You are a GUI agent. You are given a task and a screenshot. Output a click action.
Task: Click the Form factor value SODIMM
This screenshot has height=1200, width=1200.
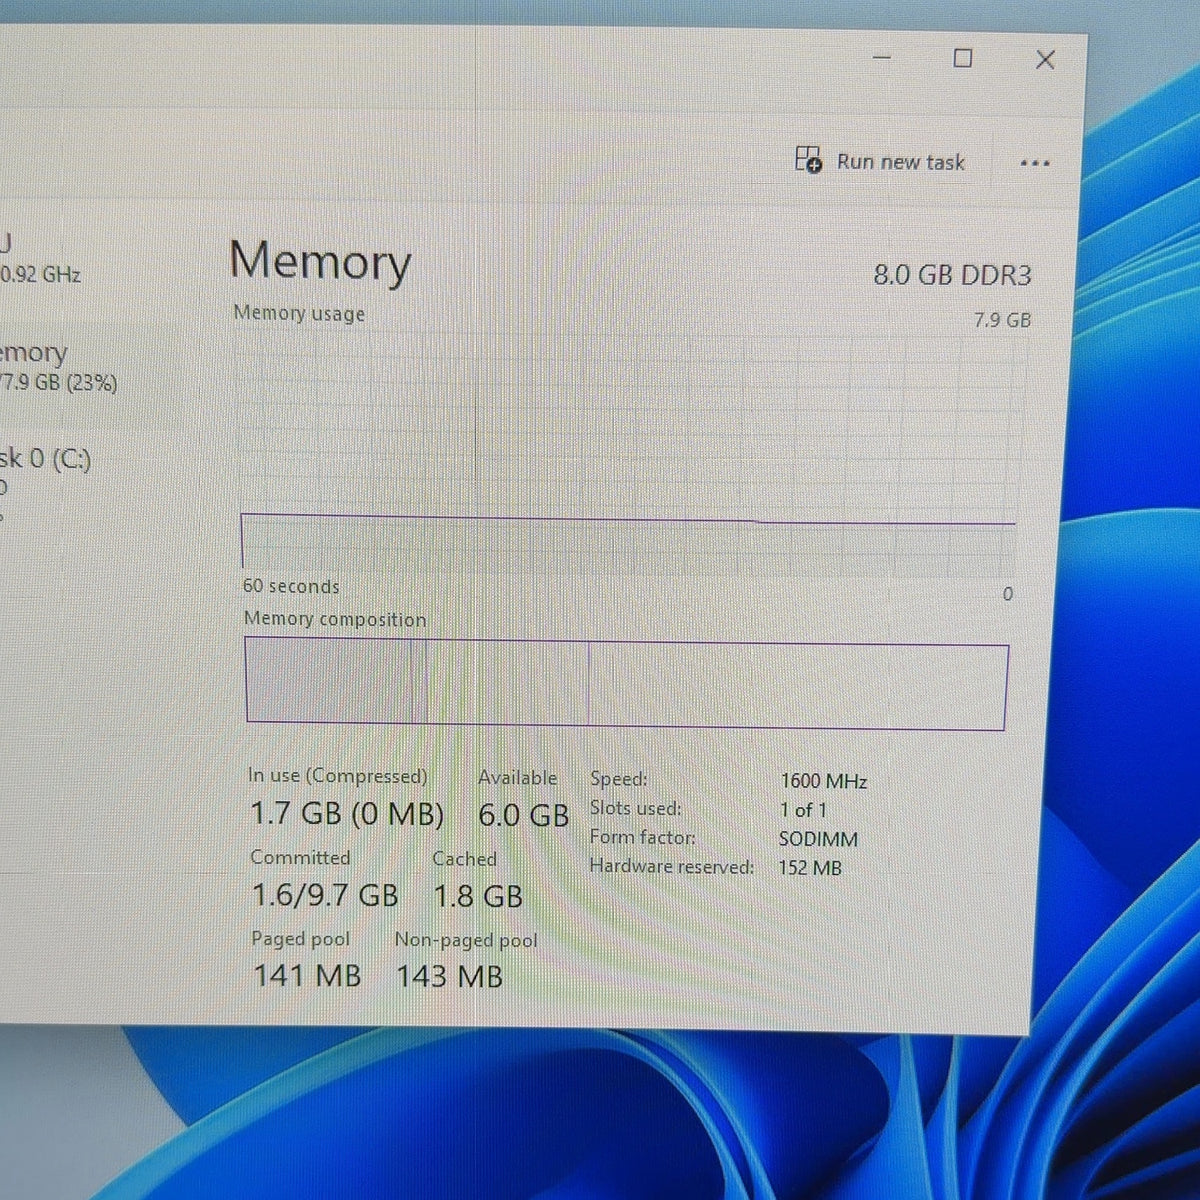pos(818,839)
